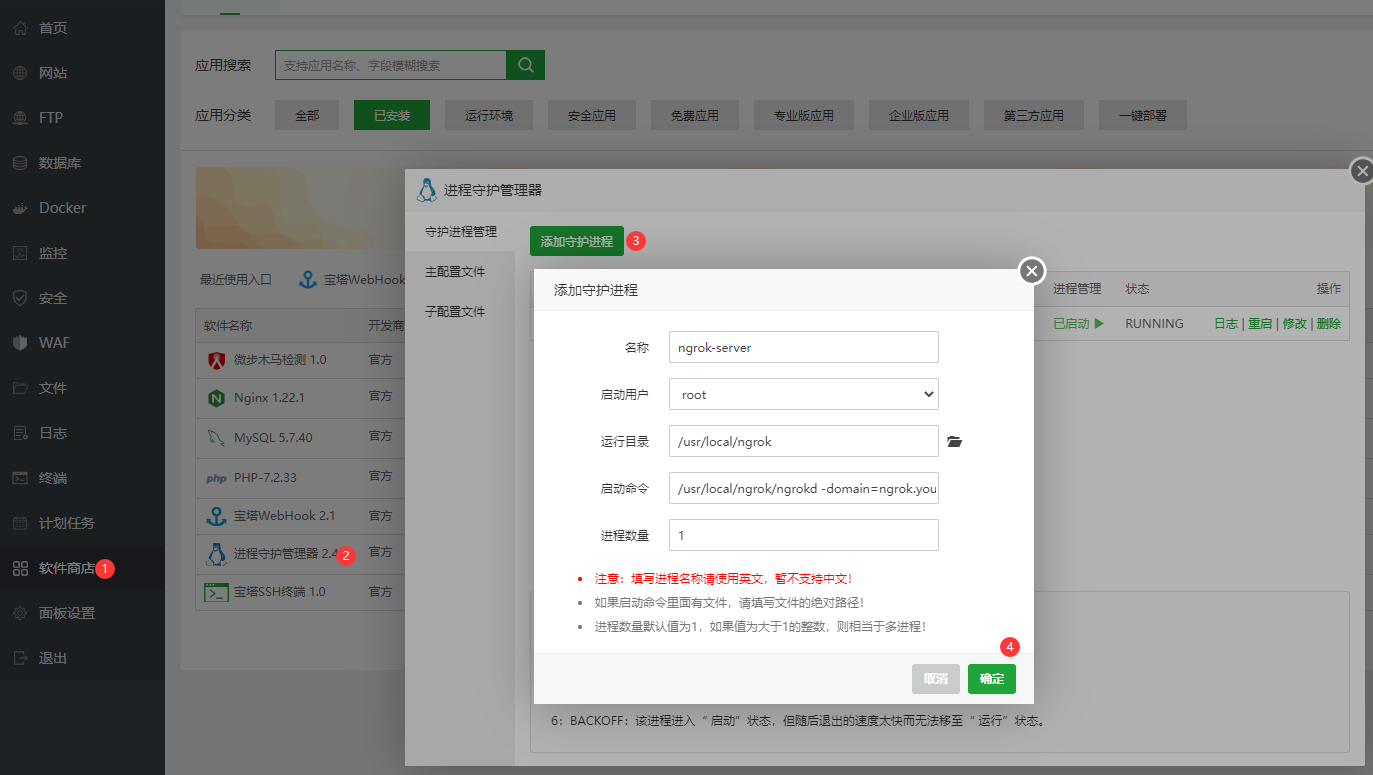
Task: Click the search magnifier icon button
Action: pos(525,65)
